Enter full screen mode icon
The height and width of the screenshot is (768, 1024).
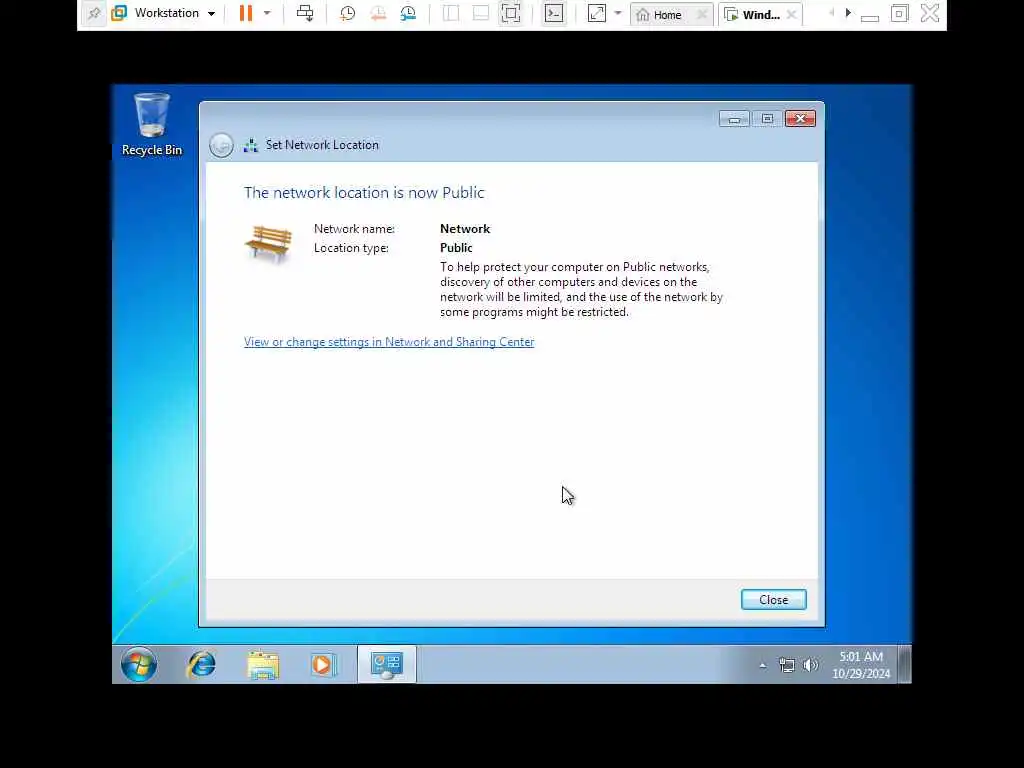(511, 13)
